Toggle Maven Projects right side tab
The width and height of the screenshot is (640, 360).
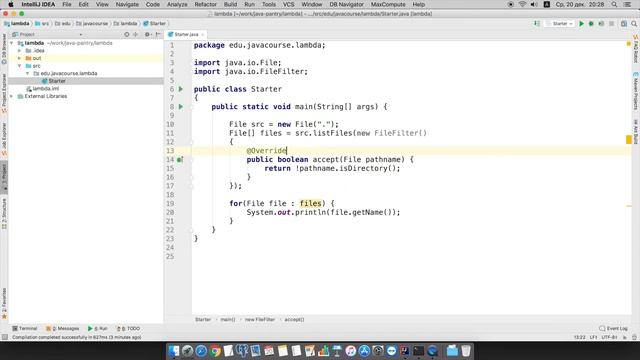(x=636, y=91)
